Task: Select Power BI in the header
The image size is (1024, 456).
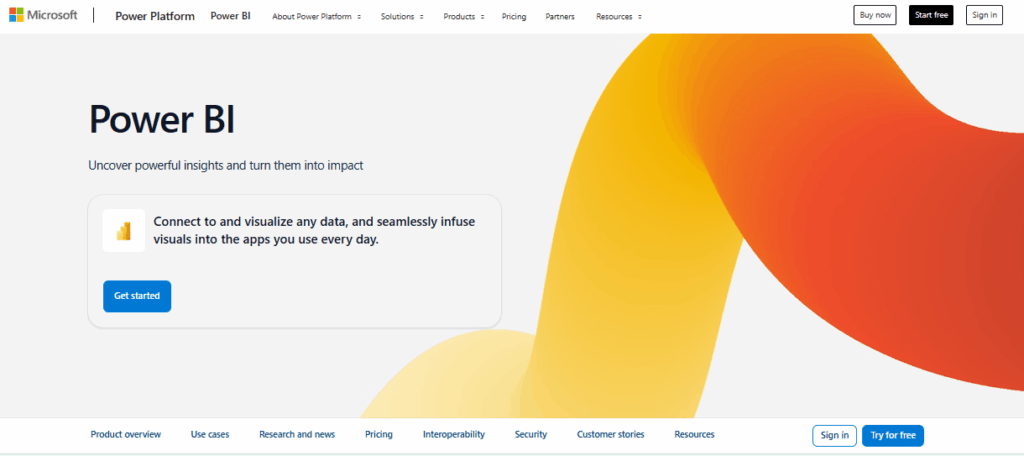Action: click(231, 17)
